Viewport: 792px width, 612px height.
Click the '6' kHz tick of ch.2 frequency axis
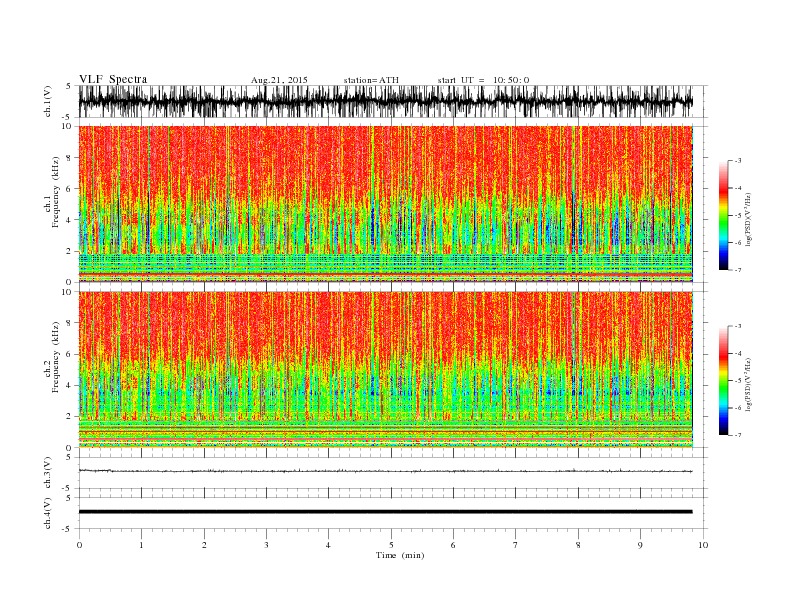tap(70, 354)
